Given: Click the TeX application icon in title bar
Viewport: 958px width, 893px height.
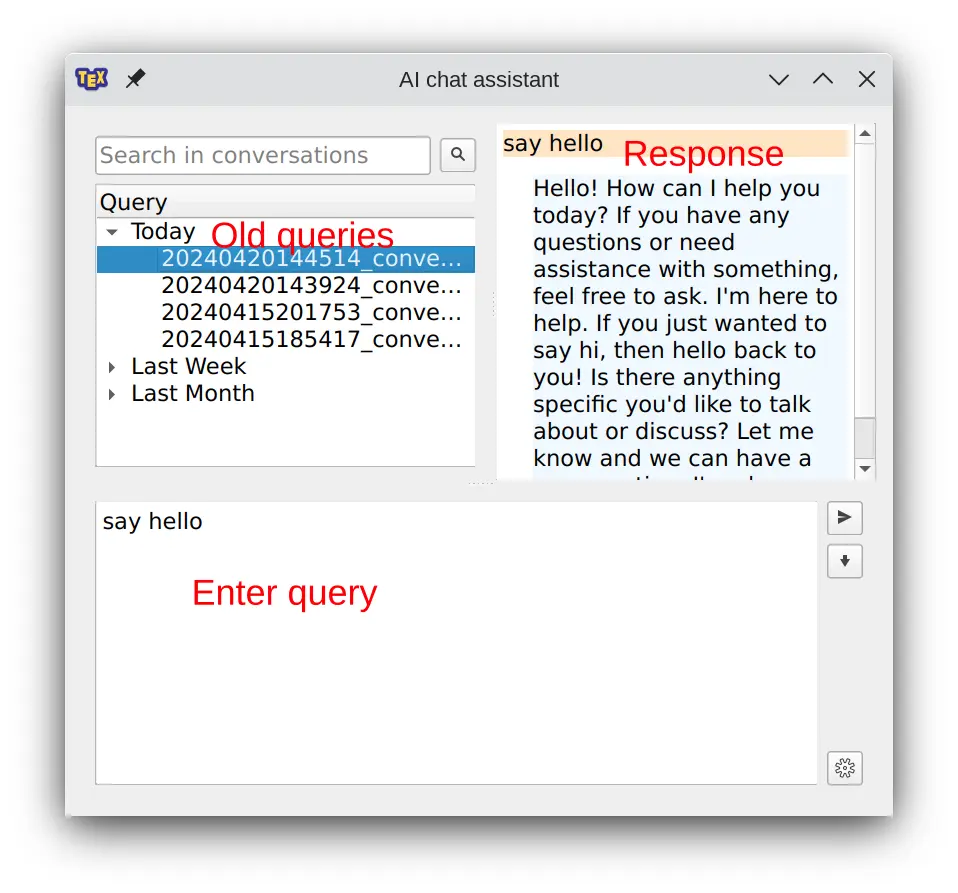Looking at the screenshot, I should click(x=92, y=79).
